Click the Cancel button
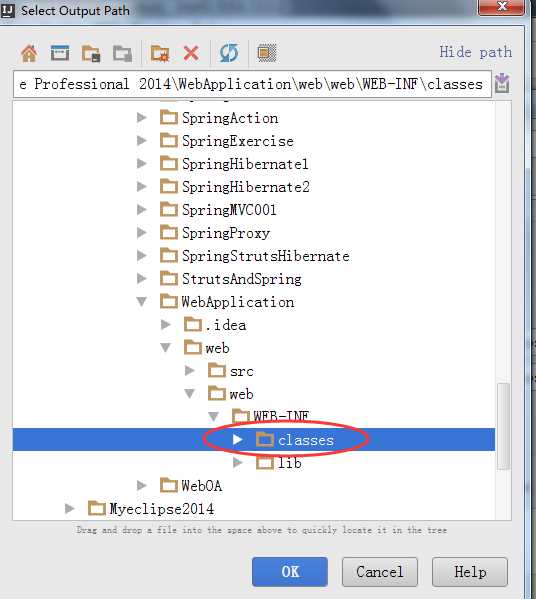The width and height of the screenshot is (536, 599). pyautogui.click(x=380, y=571)
